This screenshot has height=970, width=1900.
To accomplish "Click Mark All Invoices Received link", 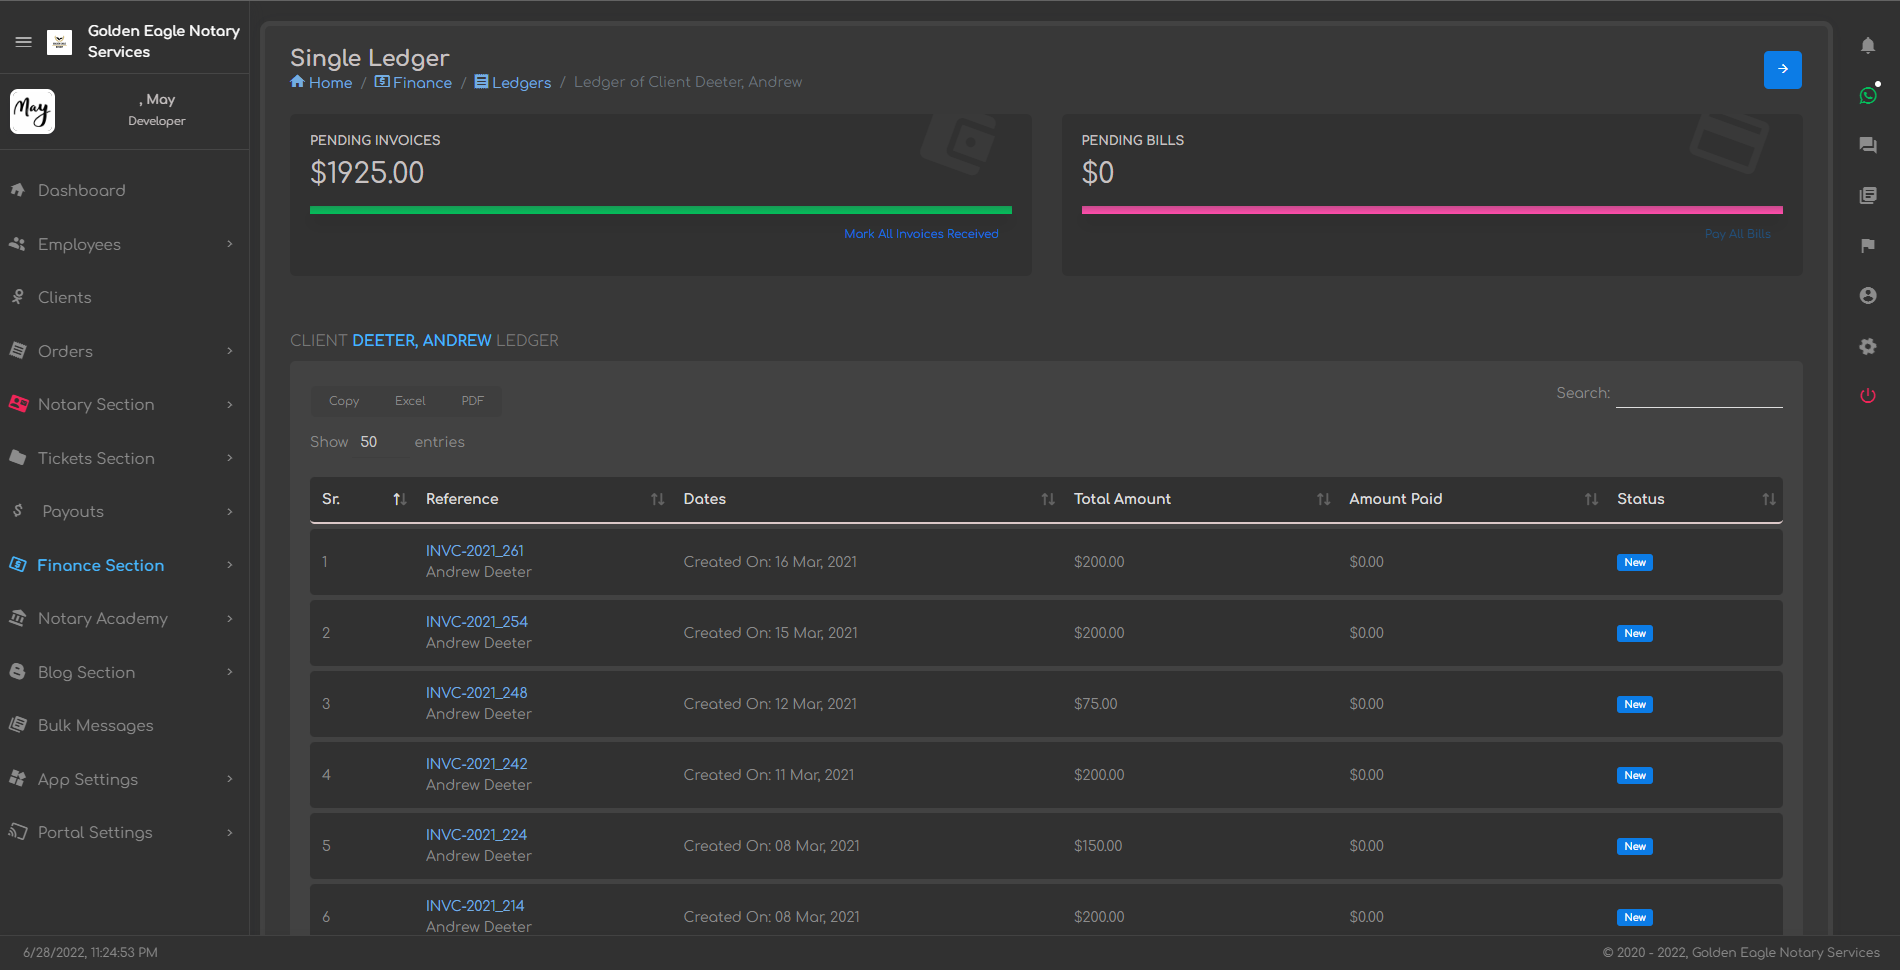I will [921, 234].
